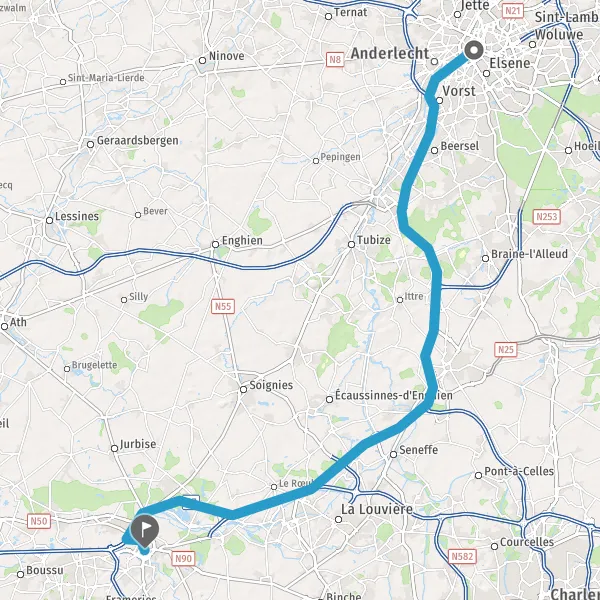Click the N50 road shield
This screenshot has width=600, height=600.
39,521
